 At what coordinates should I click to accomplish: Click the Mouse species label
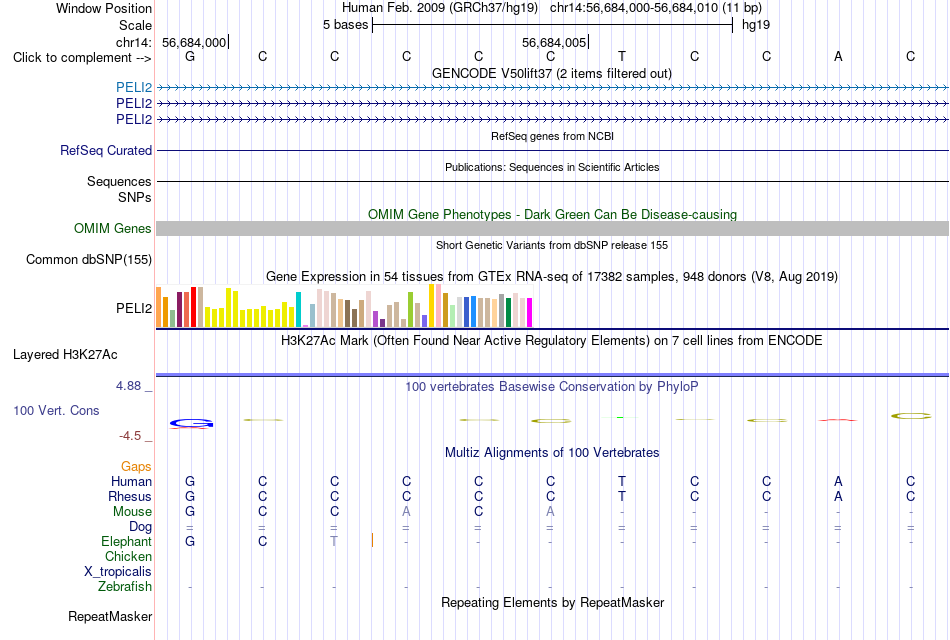(x=133, y=512)
